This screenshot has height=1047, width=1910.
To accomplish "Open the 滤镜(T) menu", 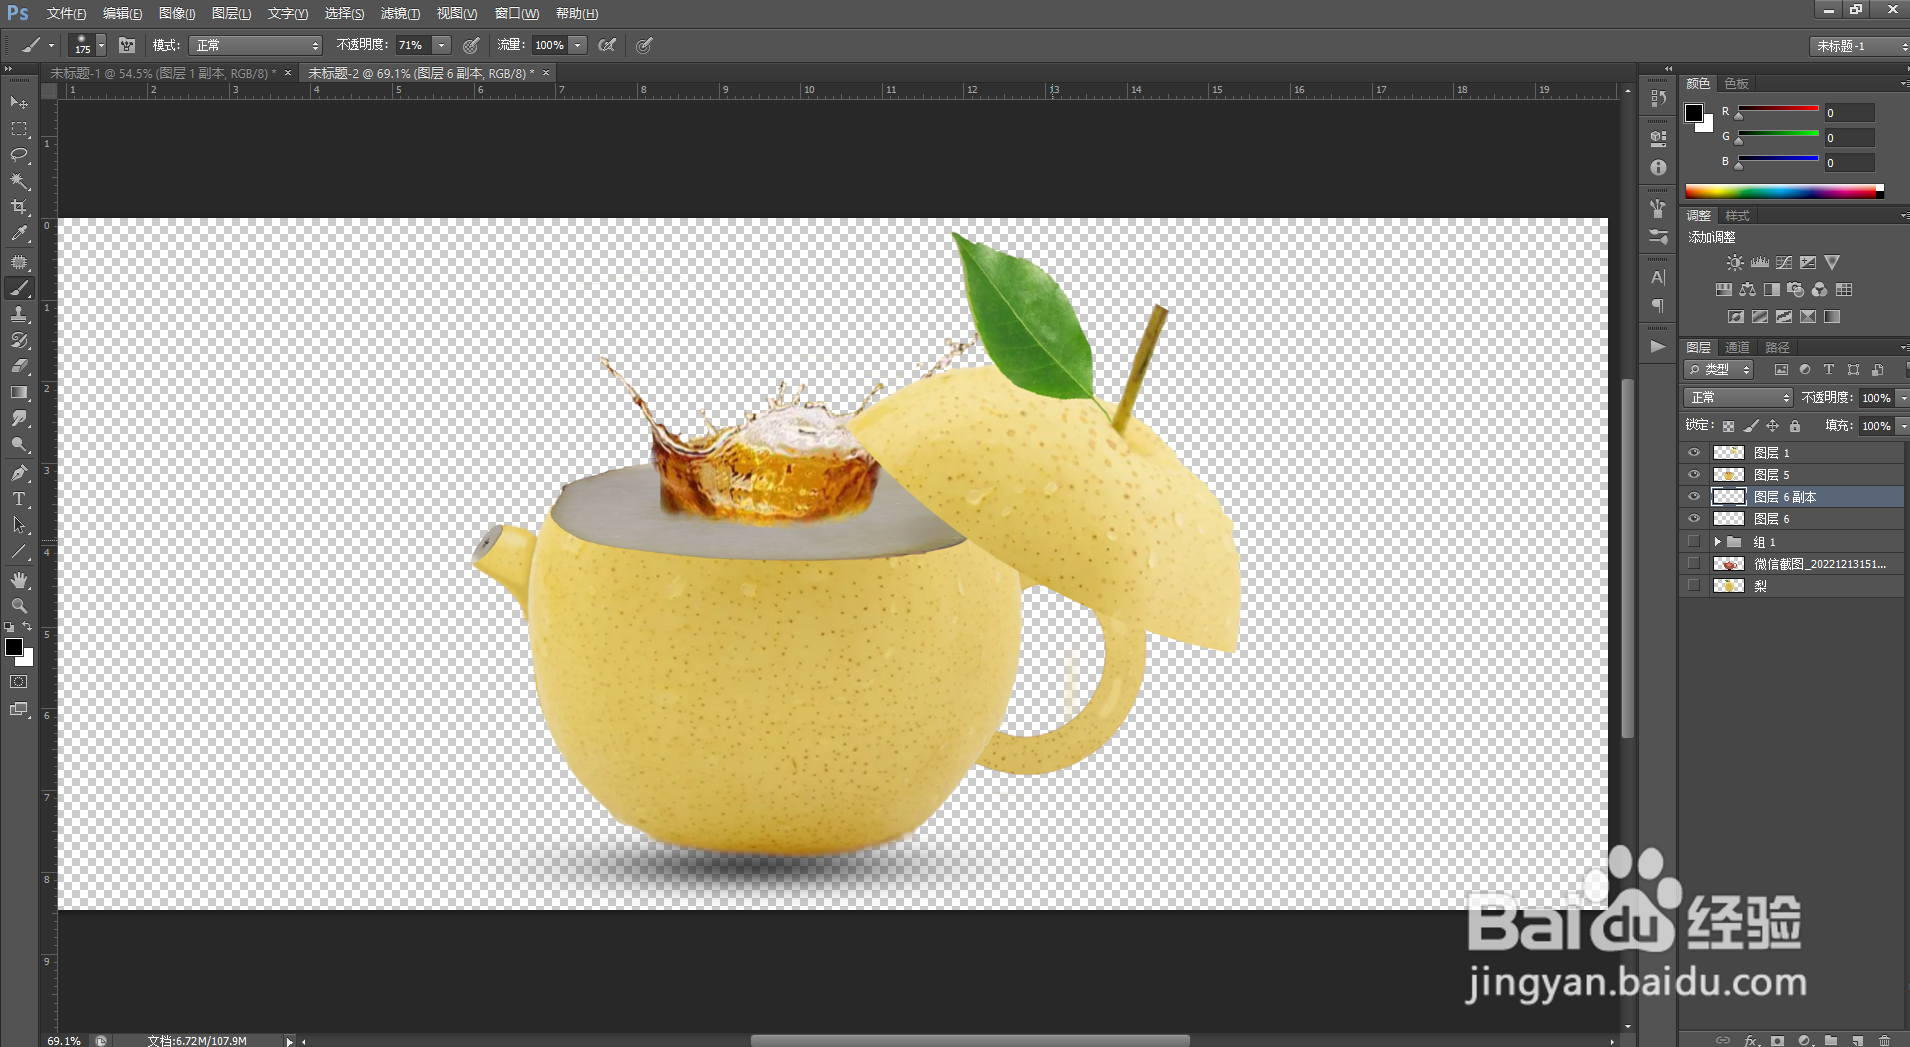I will (400, 14).
